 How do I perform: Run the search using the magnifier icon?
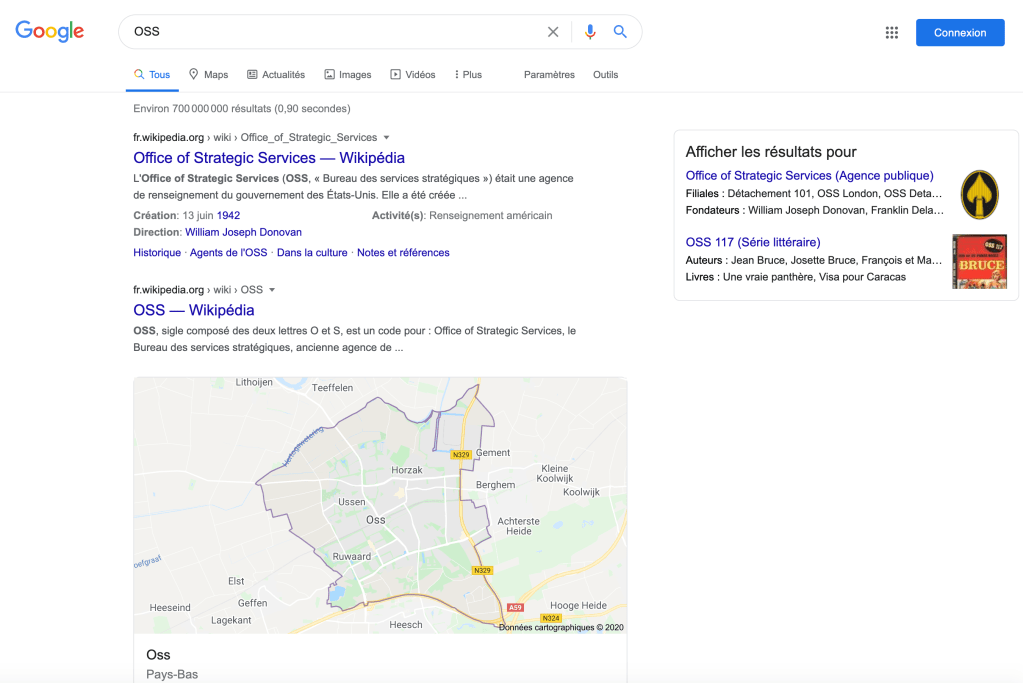[620, 31]
